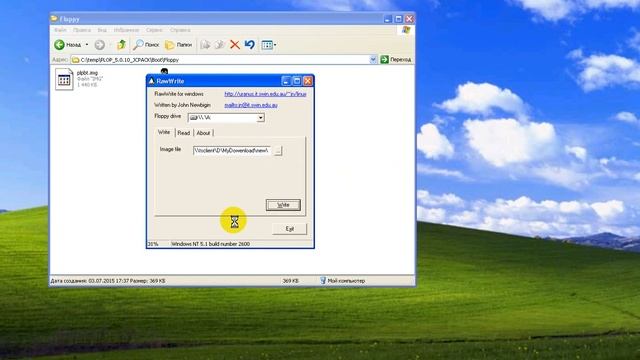Maximize the Floppy Explorer window
This screenshot has width=640, height=360.
tap(398, 19)
